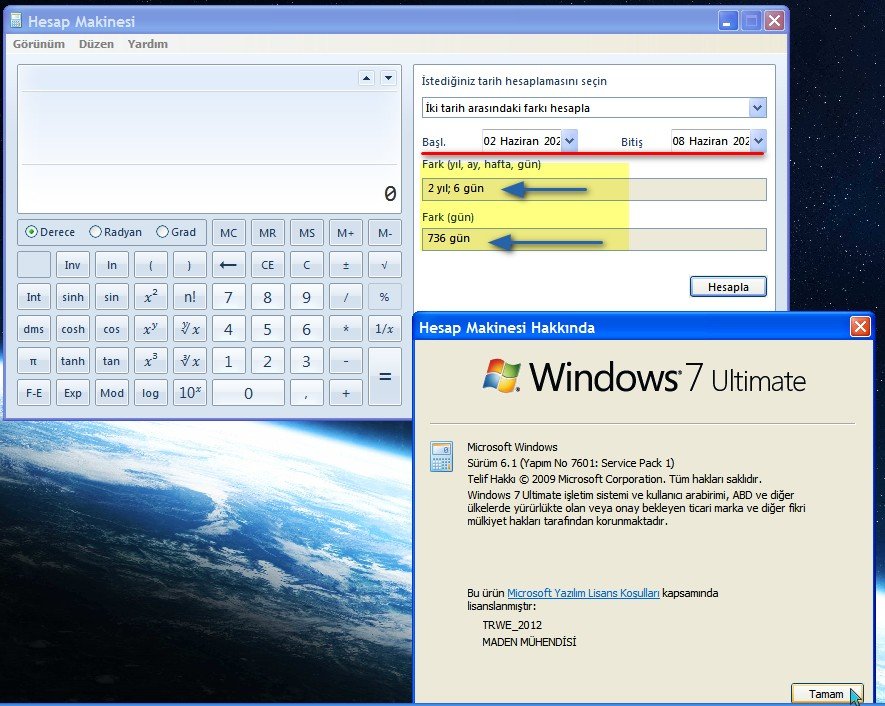Image resolution: width=885 pixels, height=706 pixels.
Task: Click the ln natural log key
Action: (x=112, y=265)
